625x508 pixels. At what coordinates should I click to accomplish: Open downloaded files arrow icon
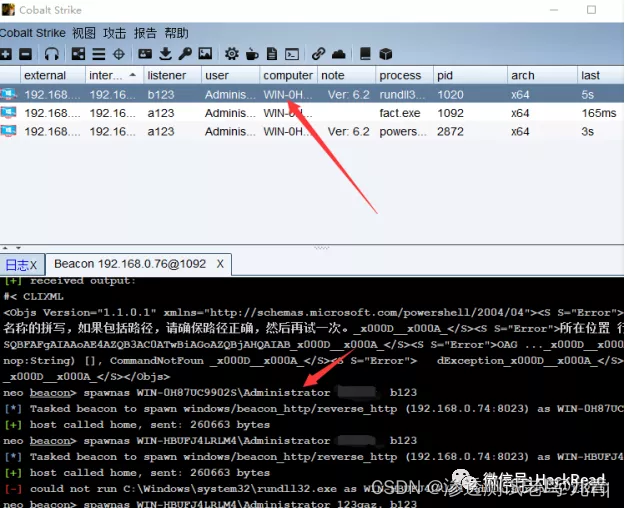(x=165, y=53)
